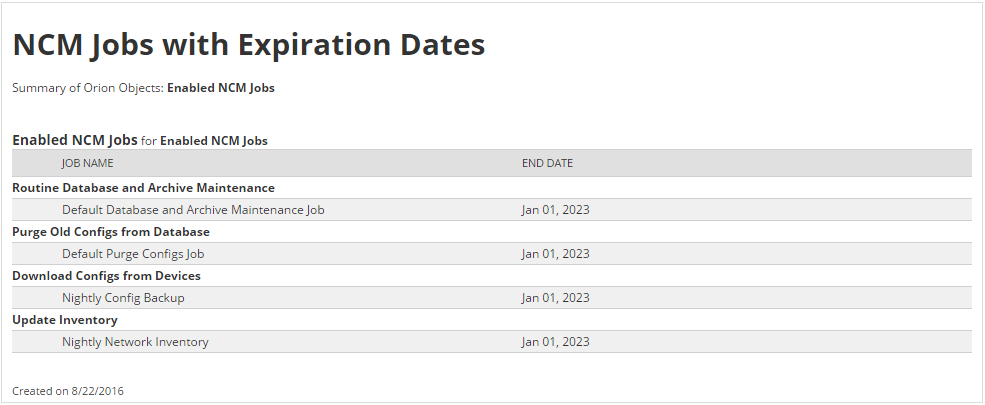Image resolution: width=985 pixels, height=405 pixels.
Task: Click the report title NCM Jobs with Expiration Dates
Action: (x=249, y=45)
